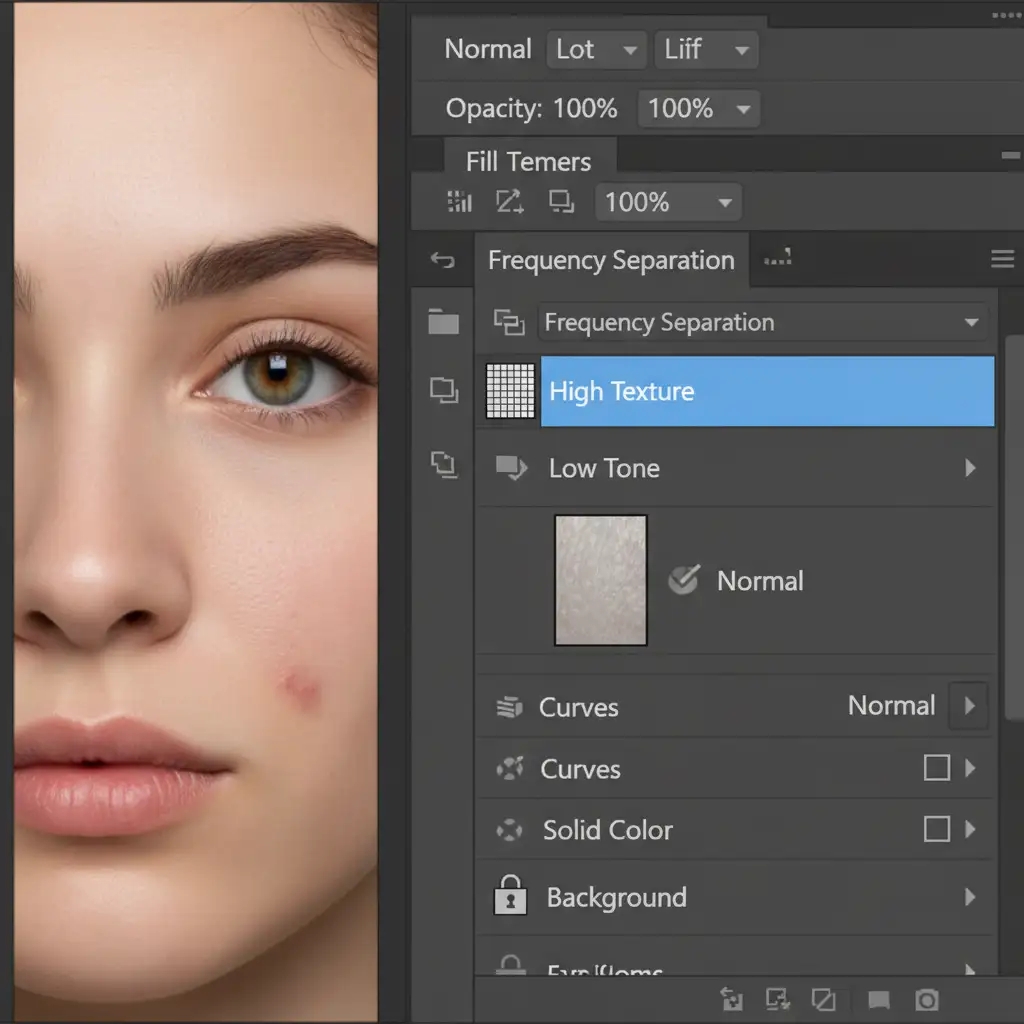The height and width of the screenshot is (1024, 1024).
Task: Click the stacked lines icon beside first Curves
Action: tap(509, 708)
